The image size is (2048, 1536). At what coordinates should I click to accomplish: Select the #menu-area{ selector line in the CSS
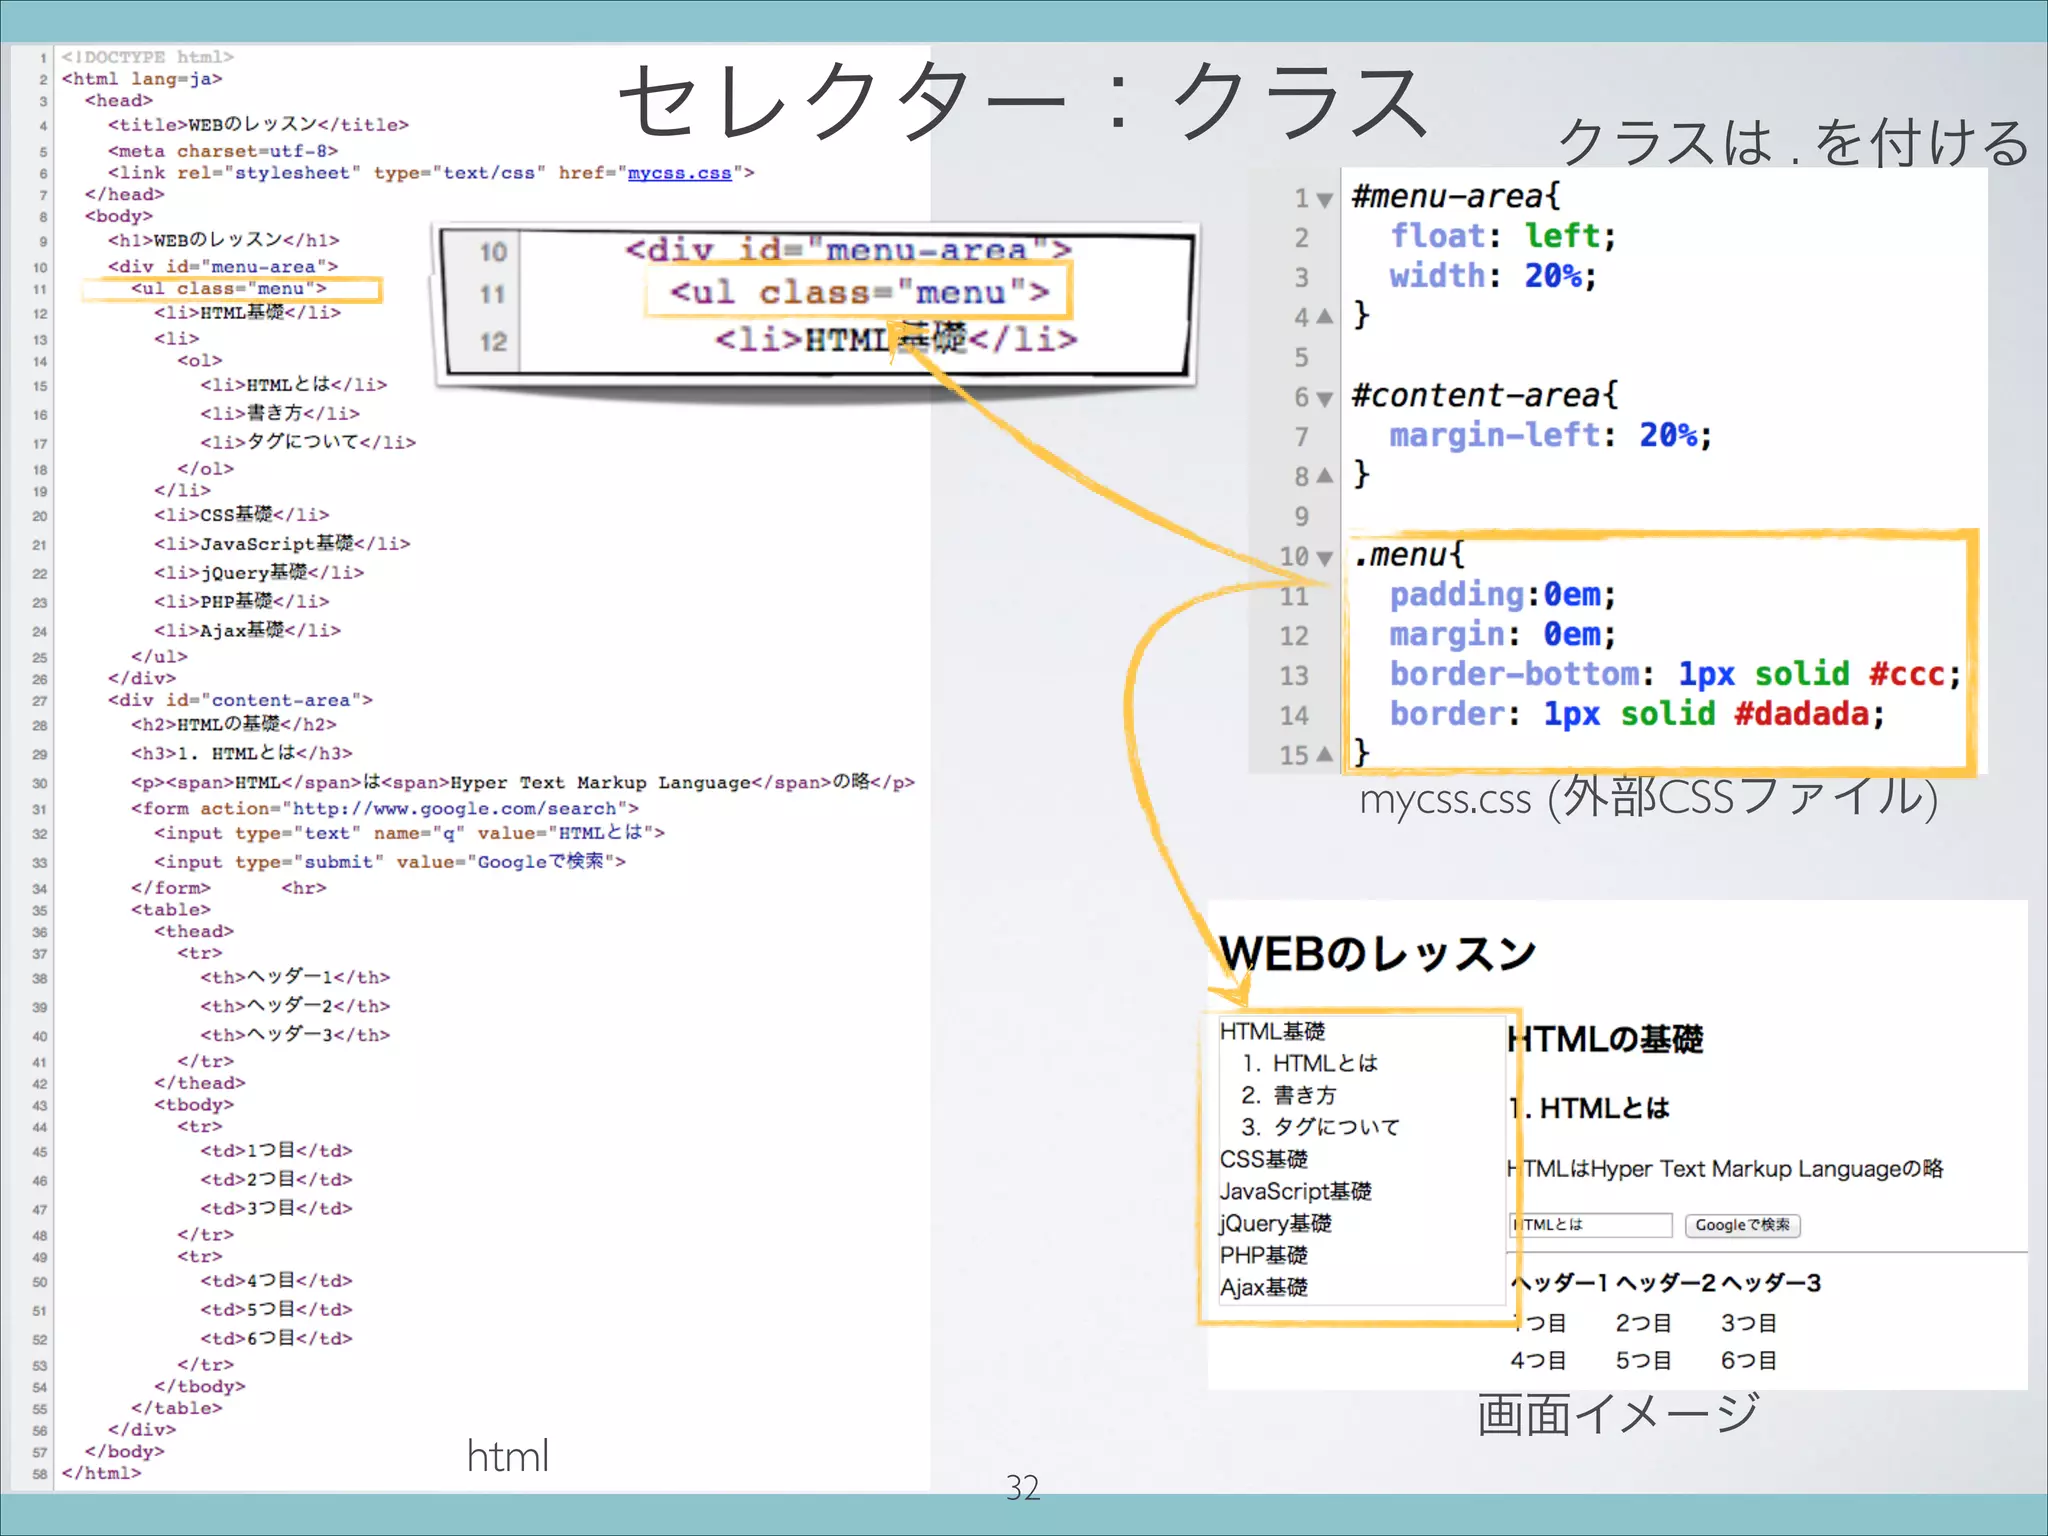point(1455,196)
